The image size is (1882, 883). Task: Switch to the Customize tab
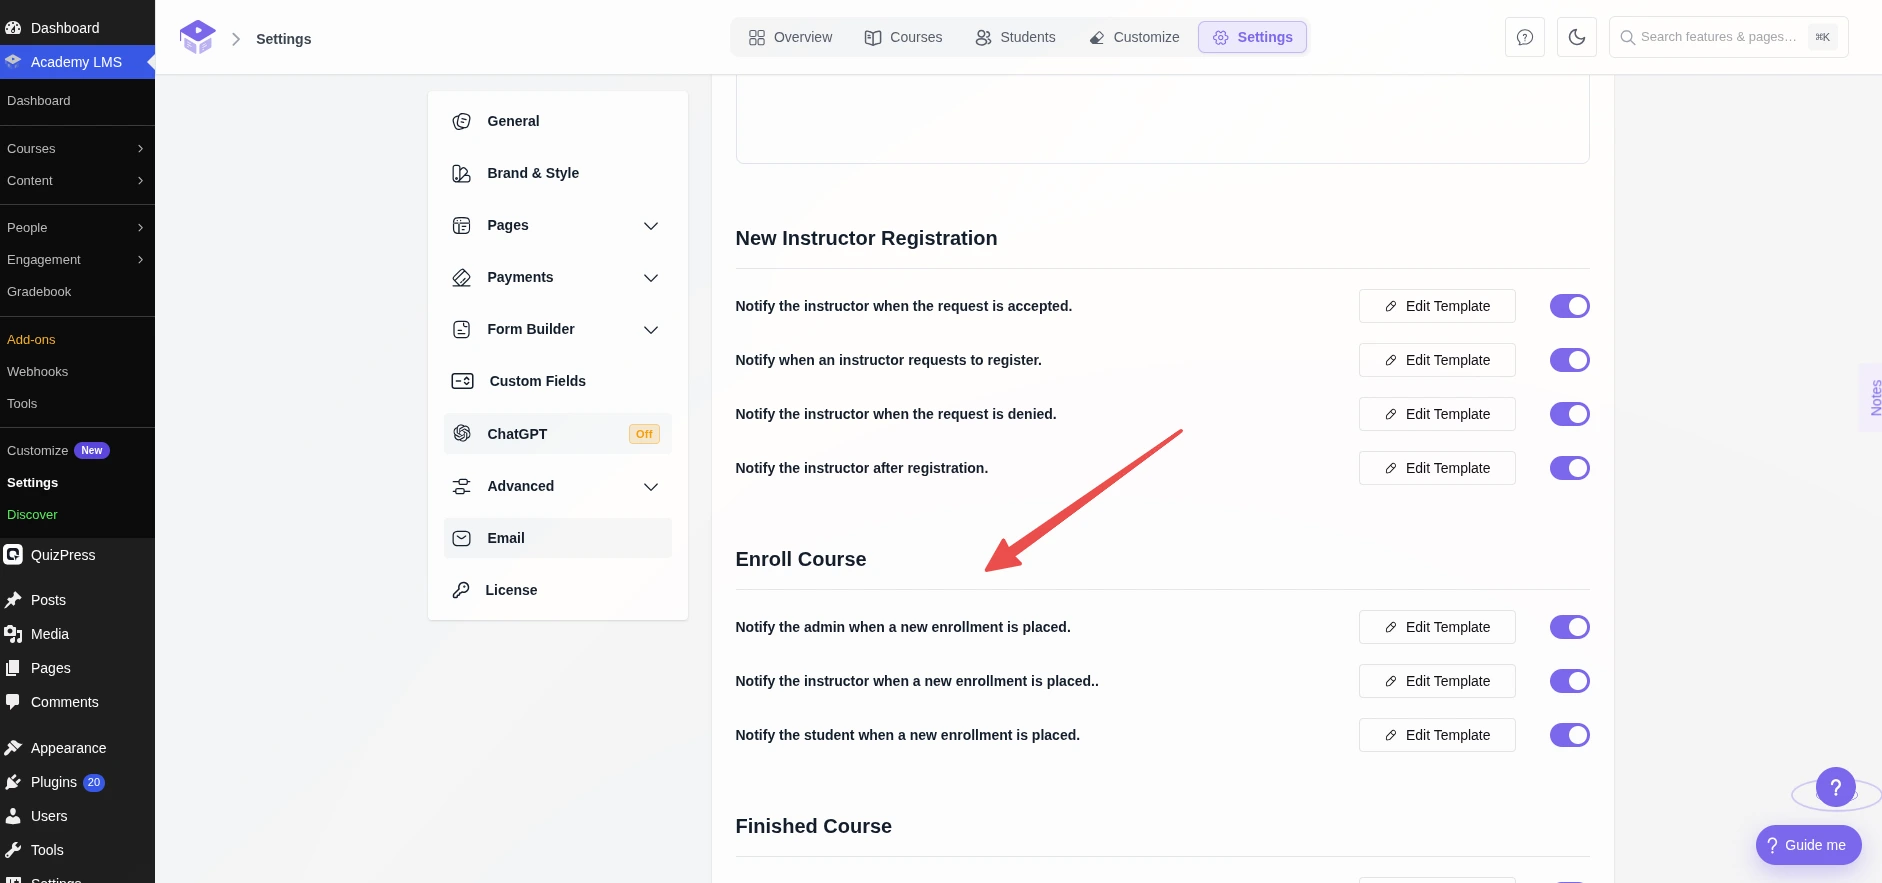[x=1134, y=37]
